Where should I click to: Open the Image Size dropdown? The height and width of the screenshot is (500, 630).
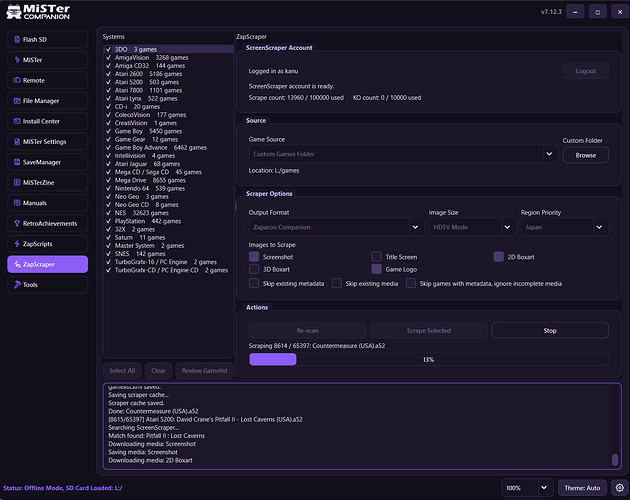[x=507, y=227]
